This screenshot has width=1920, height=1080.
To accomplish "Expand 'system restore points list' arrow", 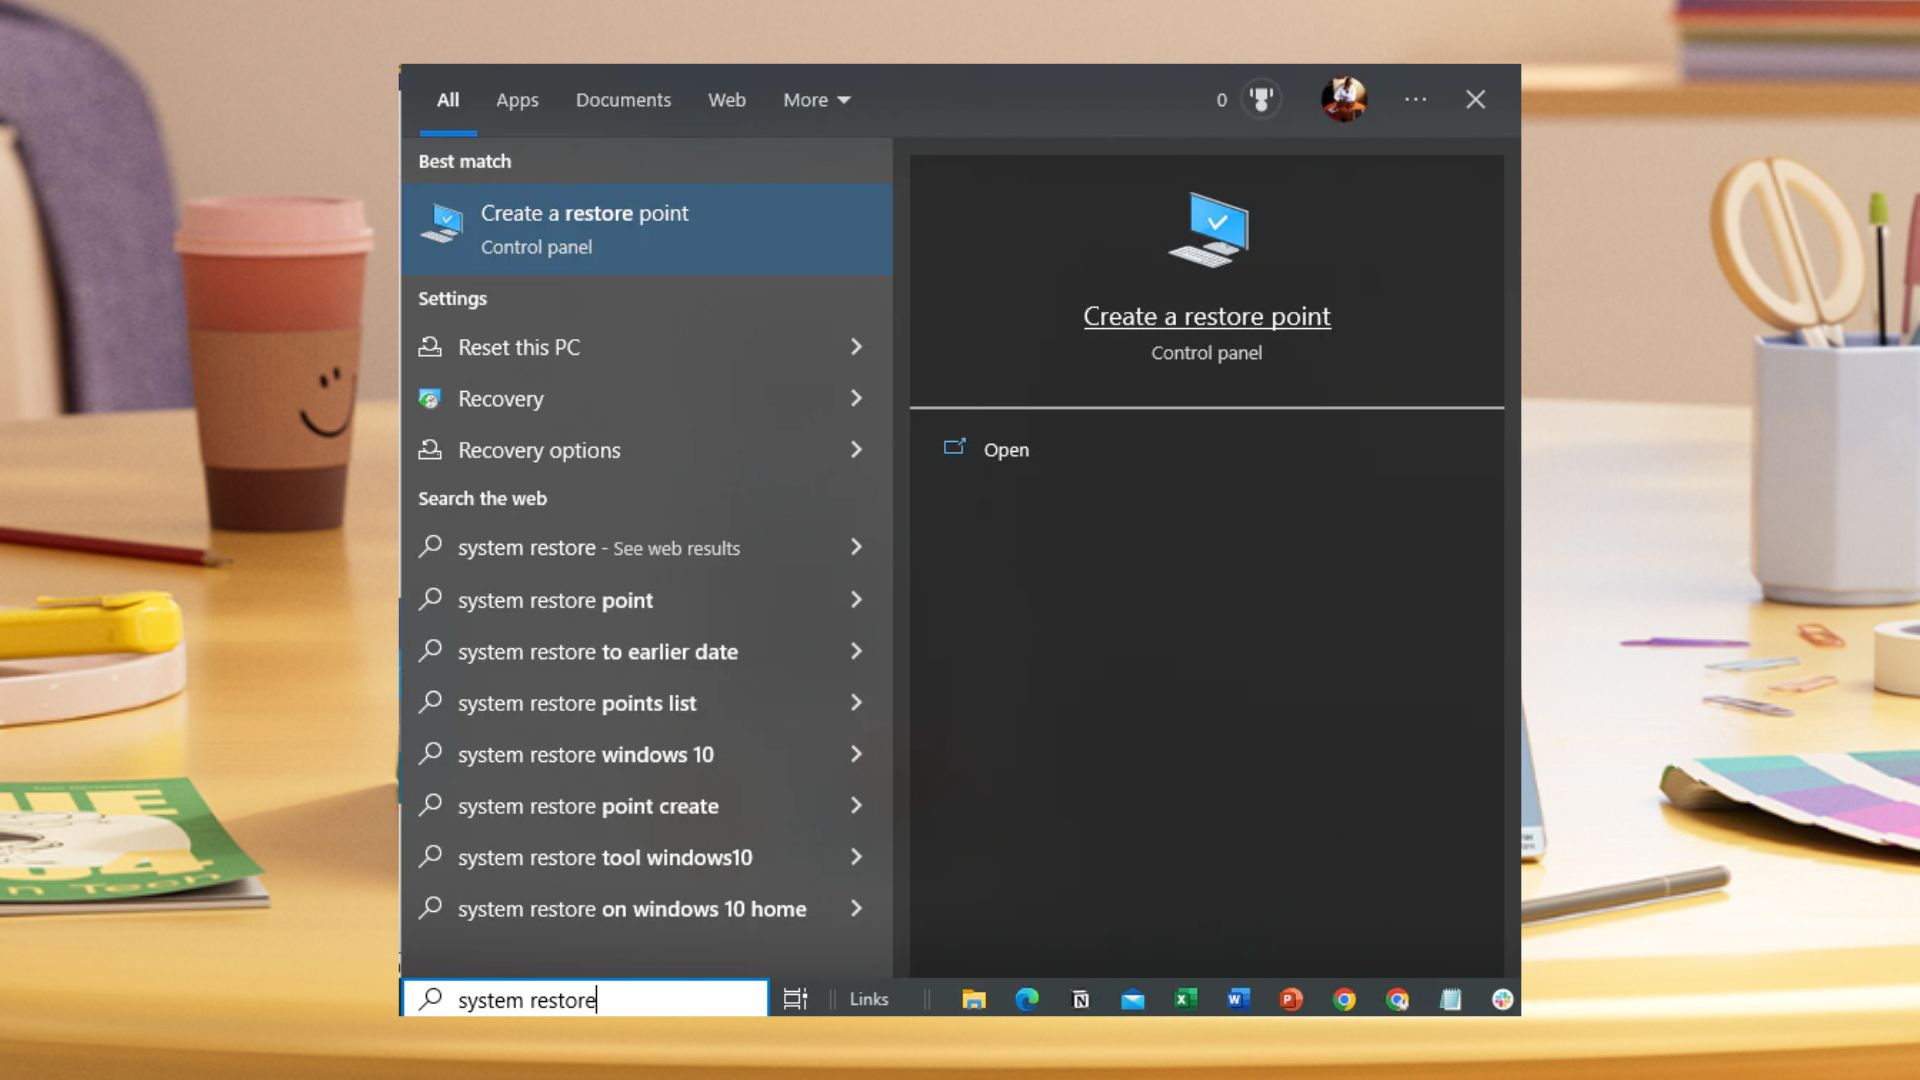I will point(856,703).
